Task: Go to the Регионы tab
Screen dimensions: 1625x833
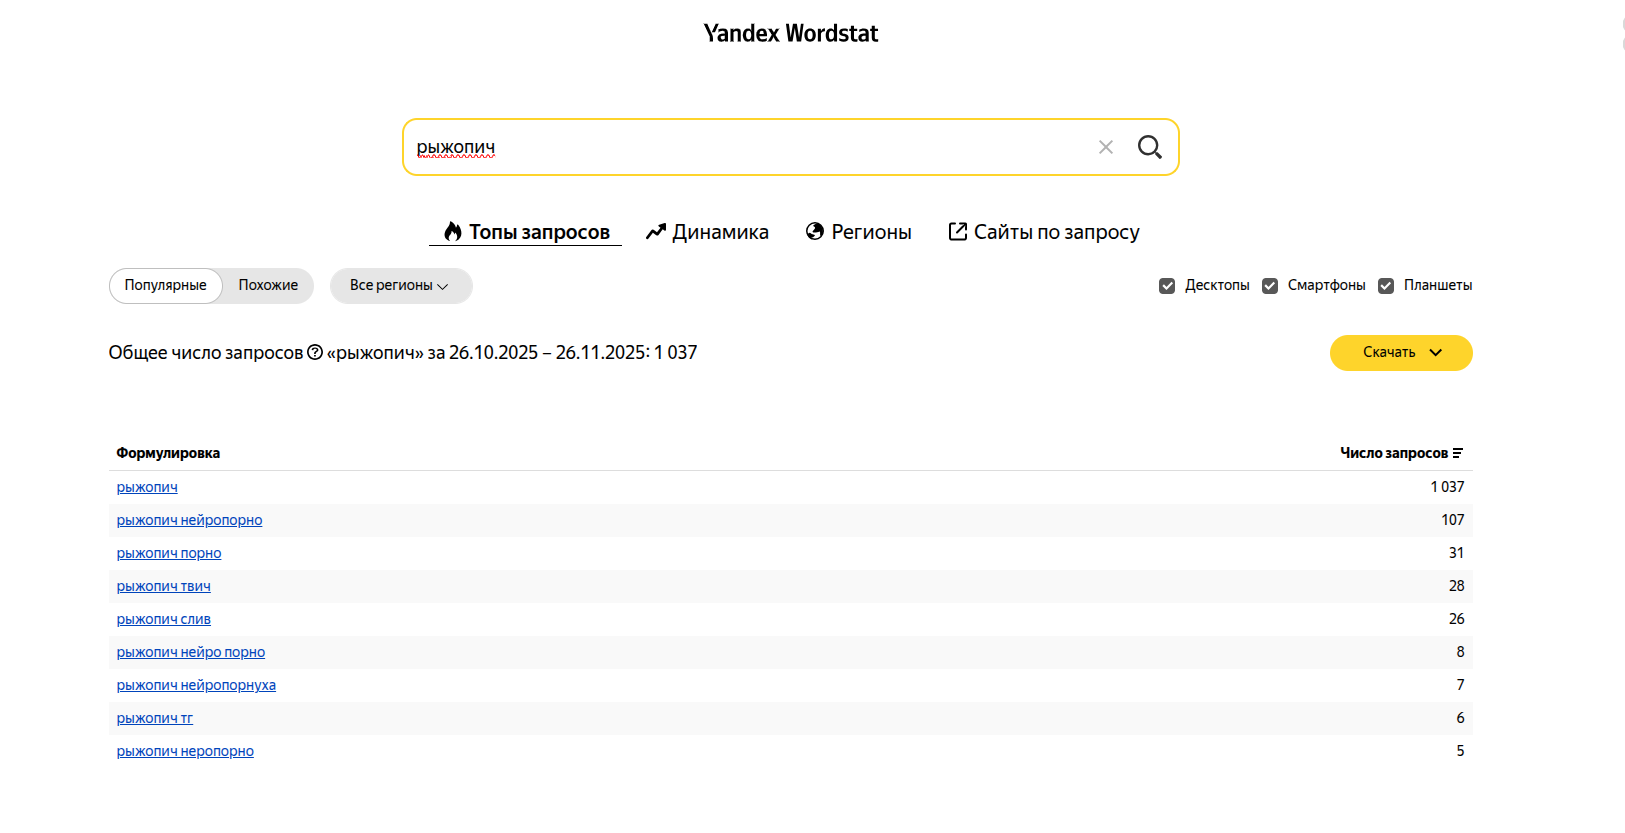Action: 859,232
